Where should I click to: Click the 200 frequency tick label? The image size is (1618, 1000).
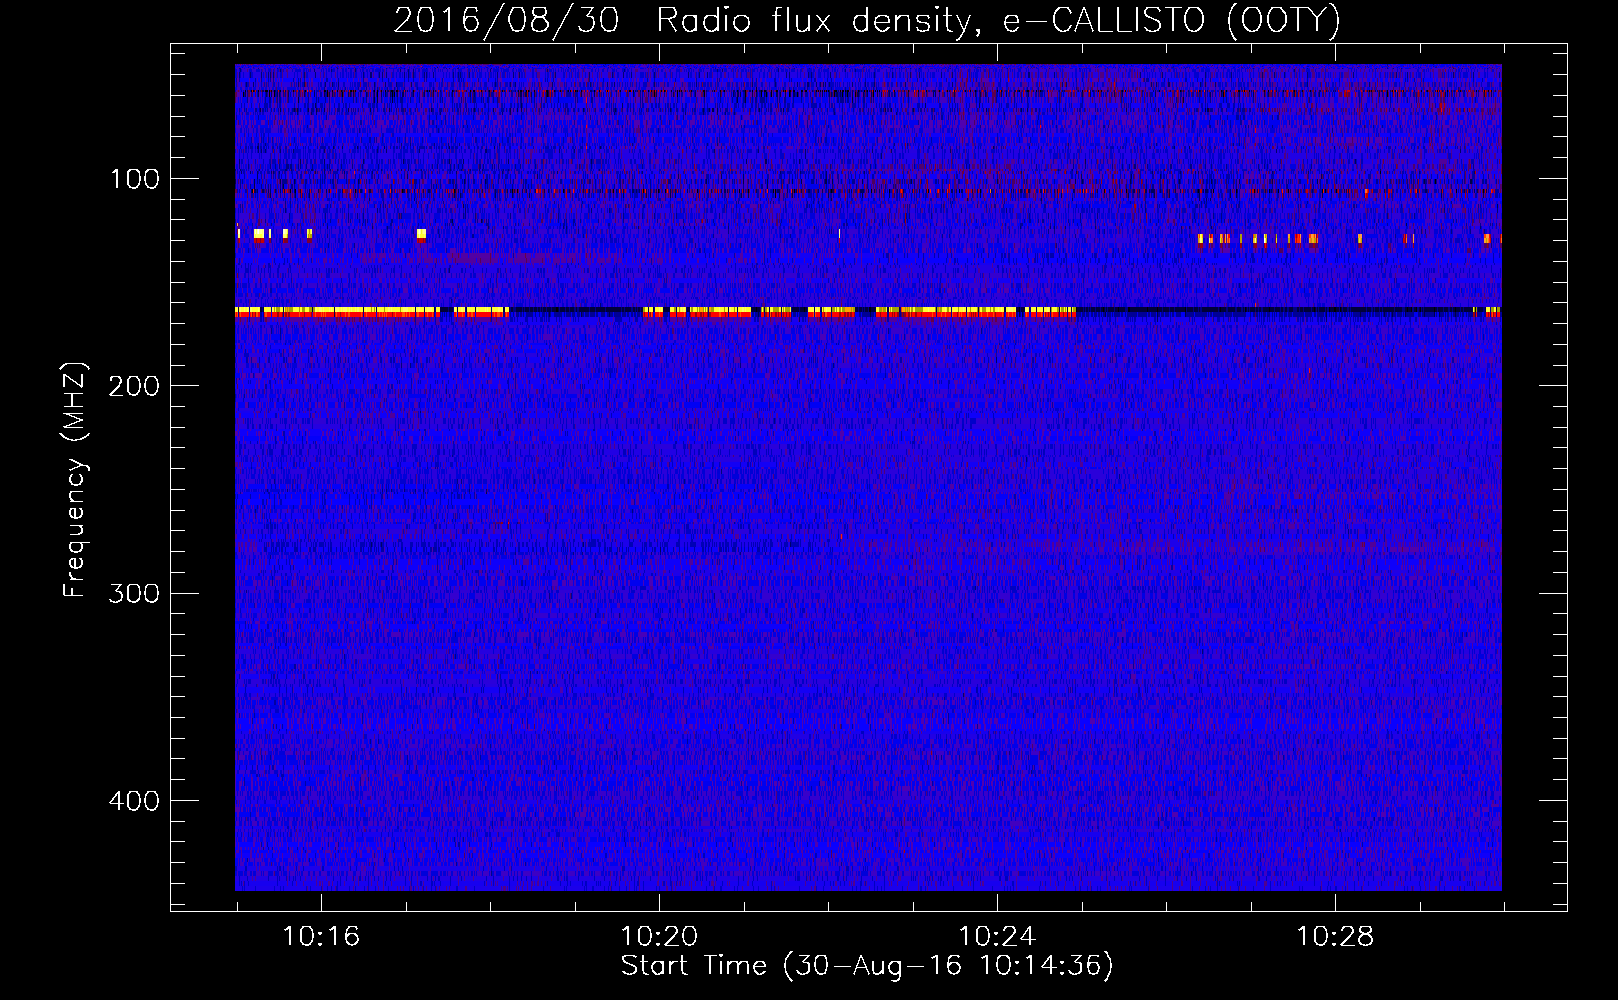(134, 386)
